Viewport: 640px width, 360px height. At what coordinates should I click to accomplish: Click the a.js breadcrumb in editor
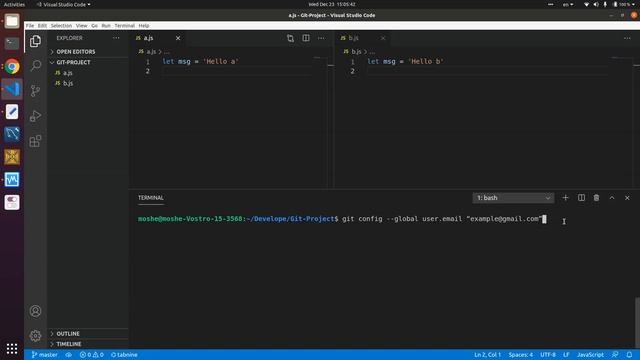(151, 52)
